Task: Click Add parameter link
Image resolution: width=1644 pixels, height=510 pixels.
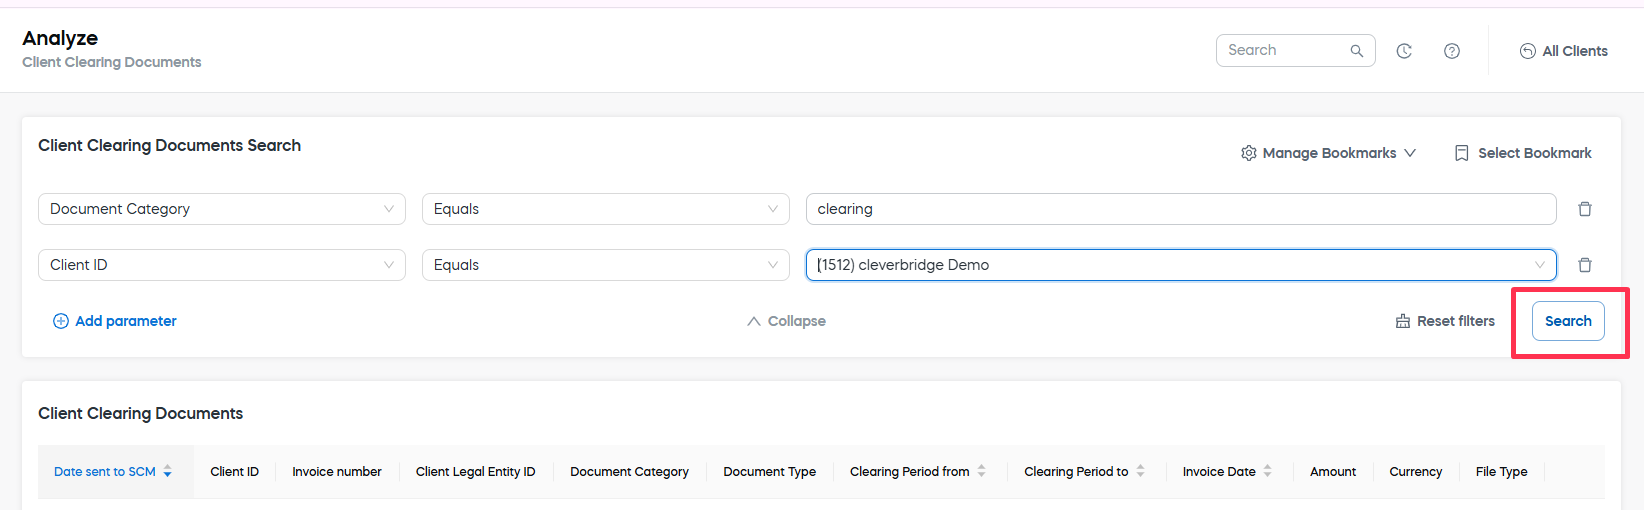Action: (x=114, y=321)
